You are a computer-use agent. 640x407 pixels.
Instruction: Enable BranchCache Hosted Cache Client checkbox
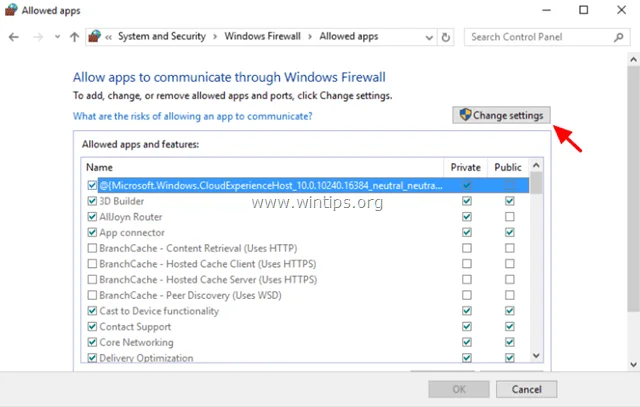click(92, 264)
